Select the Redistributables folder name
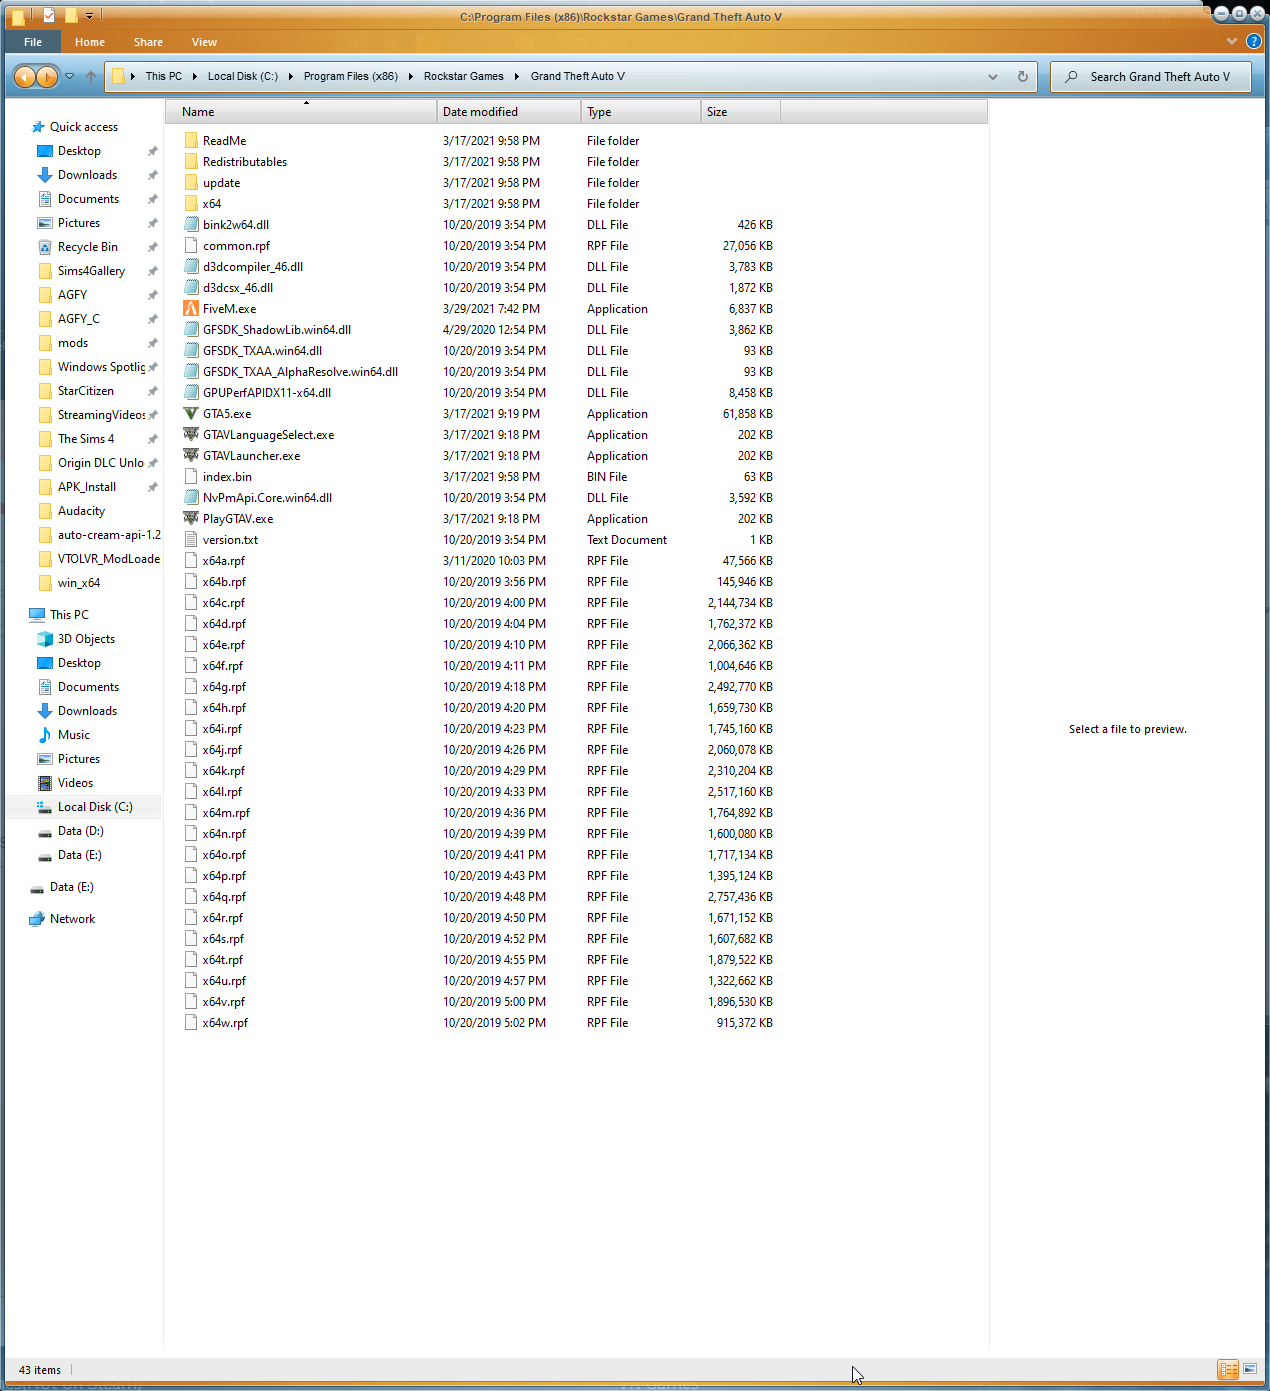 point(245,162)
